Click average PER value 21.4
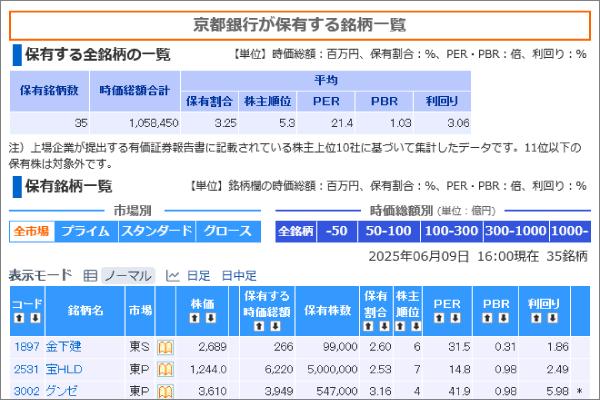Screen dimensions: 600x400 pyautogui.click(x=342, y=123)
